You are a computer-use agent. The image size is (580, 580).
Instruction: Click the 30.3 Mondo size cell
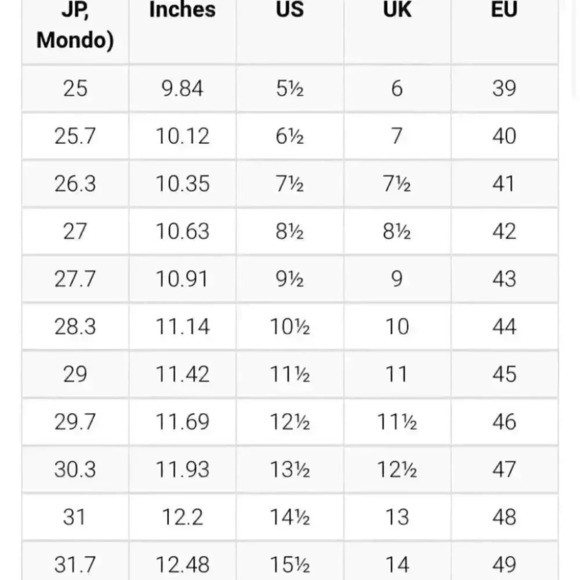pos(75,469)
